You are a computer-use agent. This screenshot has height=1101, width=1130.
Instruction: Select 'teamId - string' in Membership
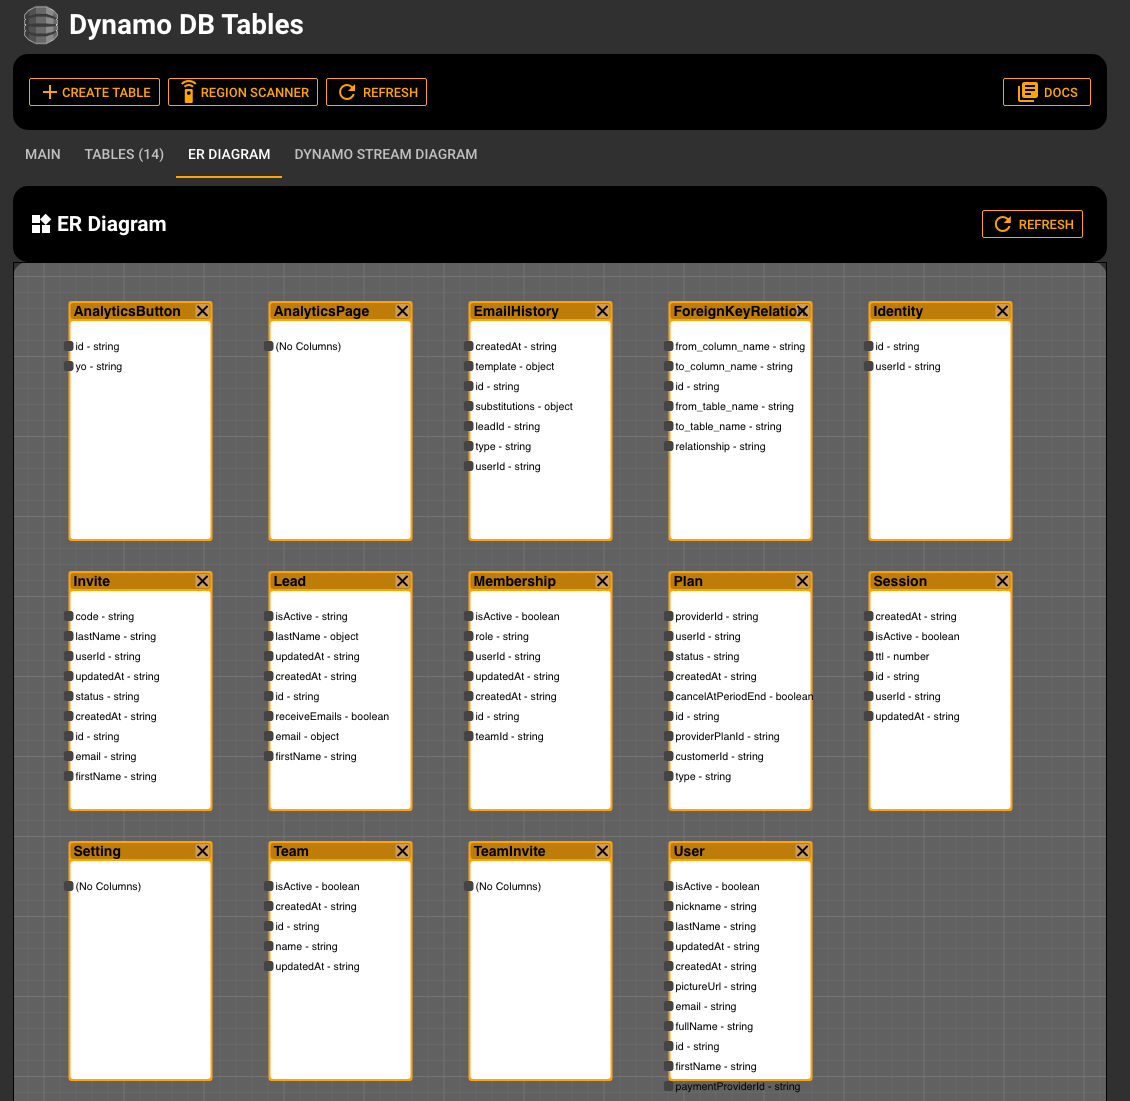click(x=510, y=737)
